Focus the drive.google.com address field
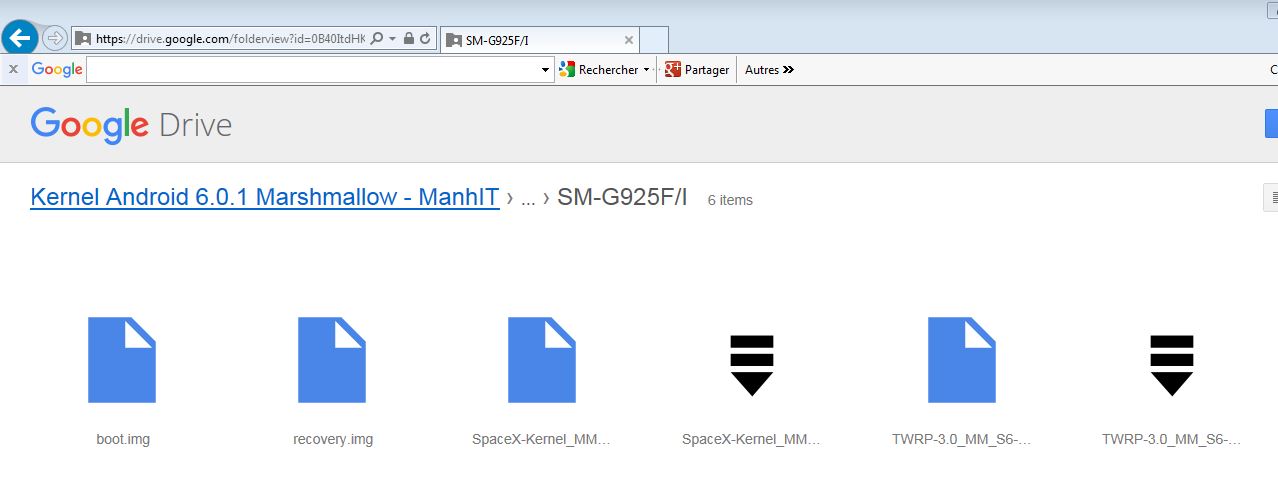The image size is (1278, 502). (x=230, y=39)
